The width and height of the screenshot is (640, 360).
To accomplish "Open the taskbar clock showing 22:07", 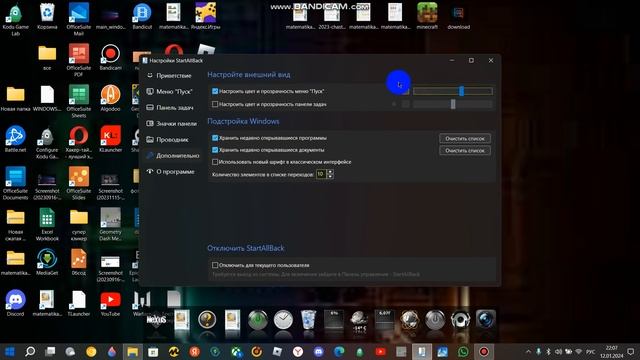I will [x=611, y=352].
